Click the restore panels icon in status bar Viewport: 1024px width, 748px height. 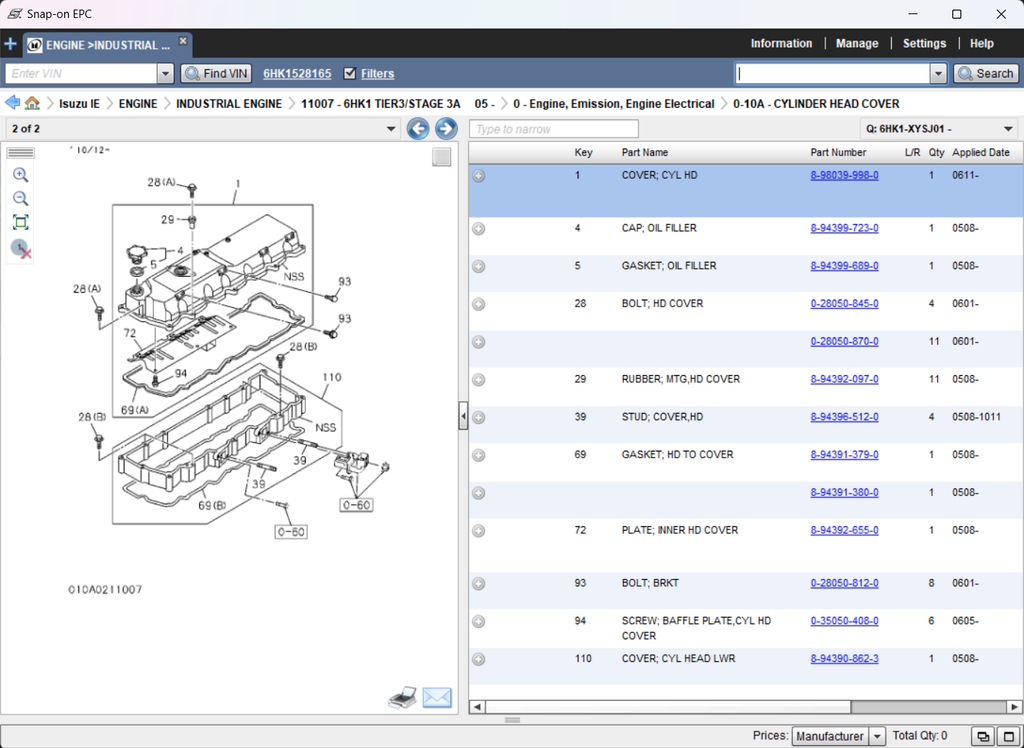983,736
